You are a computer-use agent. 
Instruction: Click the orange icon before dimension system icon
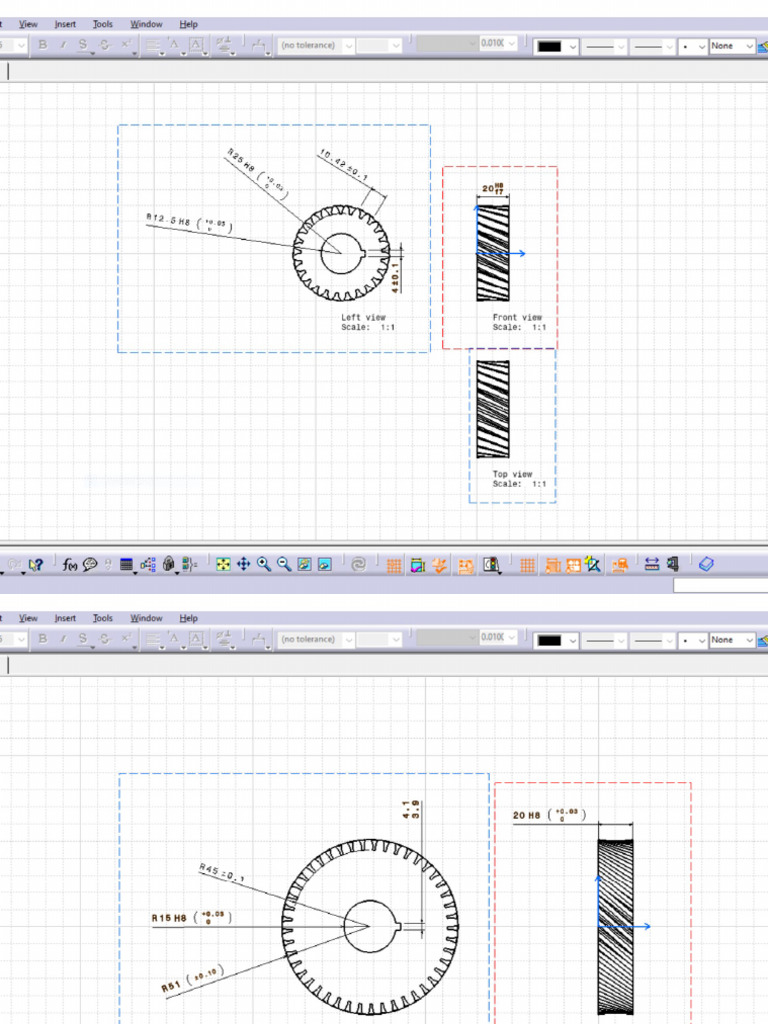[619, 566]
